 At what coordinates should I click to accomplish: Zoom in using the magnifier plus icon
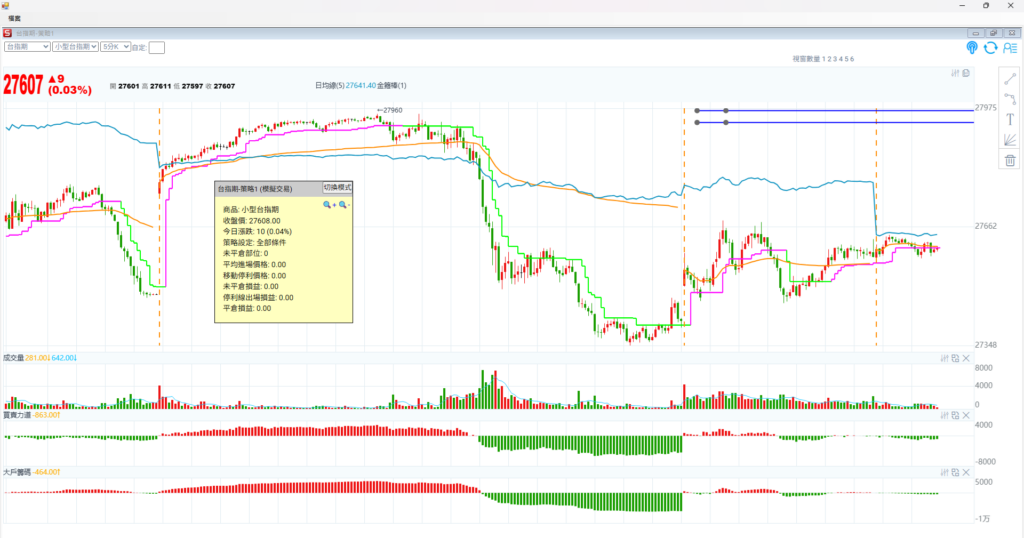point(328,204)
